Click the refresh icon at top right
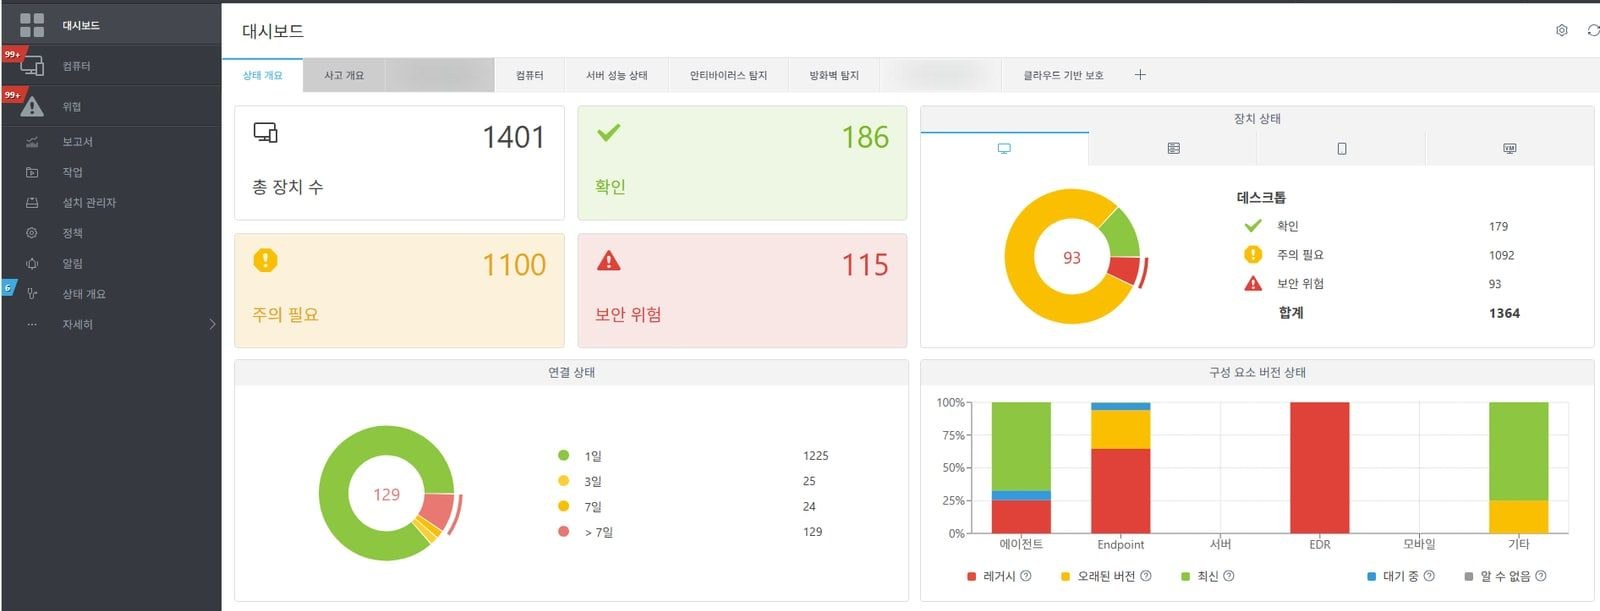The height and width of the screenshot is (611, 1600). 1593,31
